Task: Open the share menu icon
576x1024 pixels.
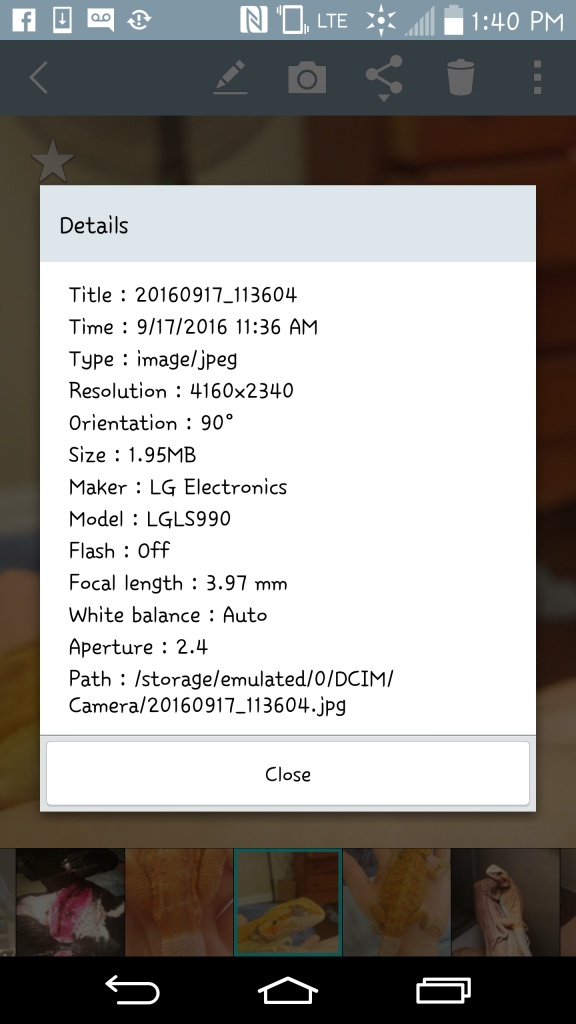Action: point(384,78)
